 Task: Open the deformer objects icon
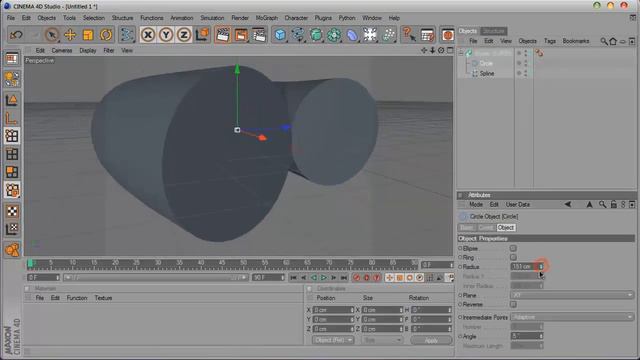click(x=352, y=35)
